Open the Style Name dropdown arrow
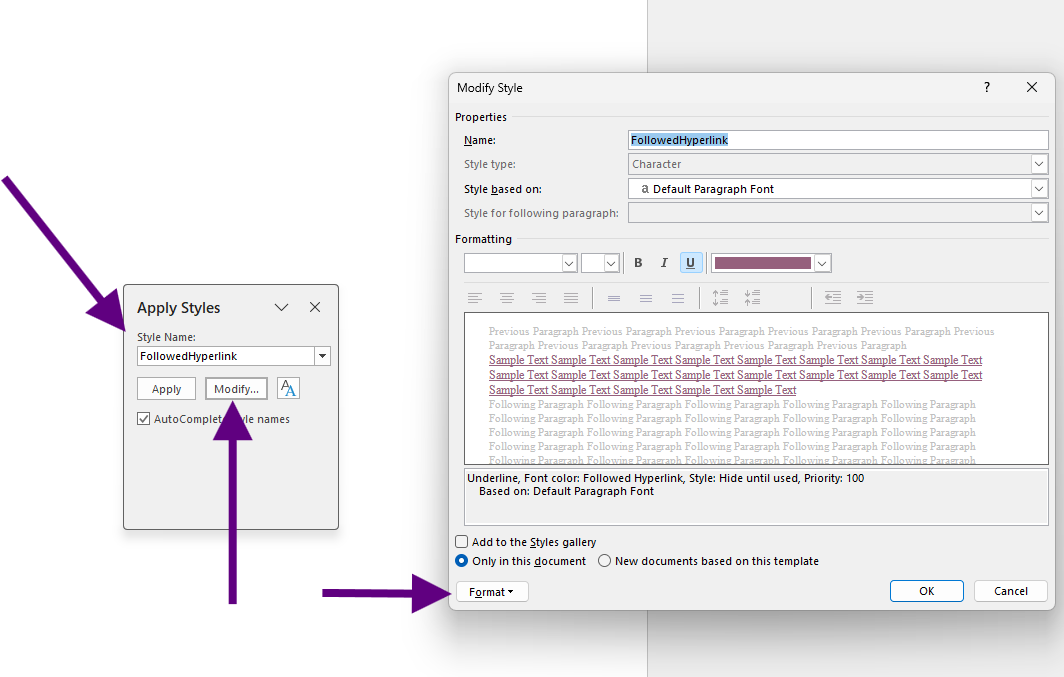Screen dimensions: 1064x677 pos(322,356)
